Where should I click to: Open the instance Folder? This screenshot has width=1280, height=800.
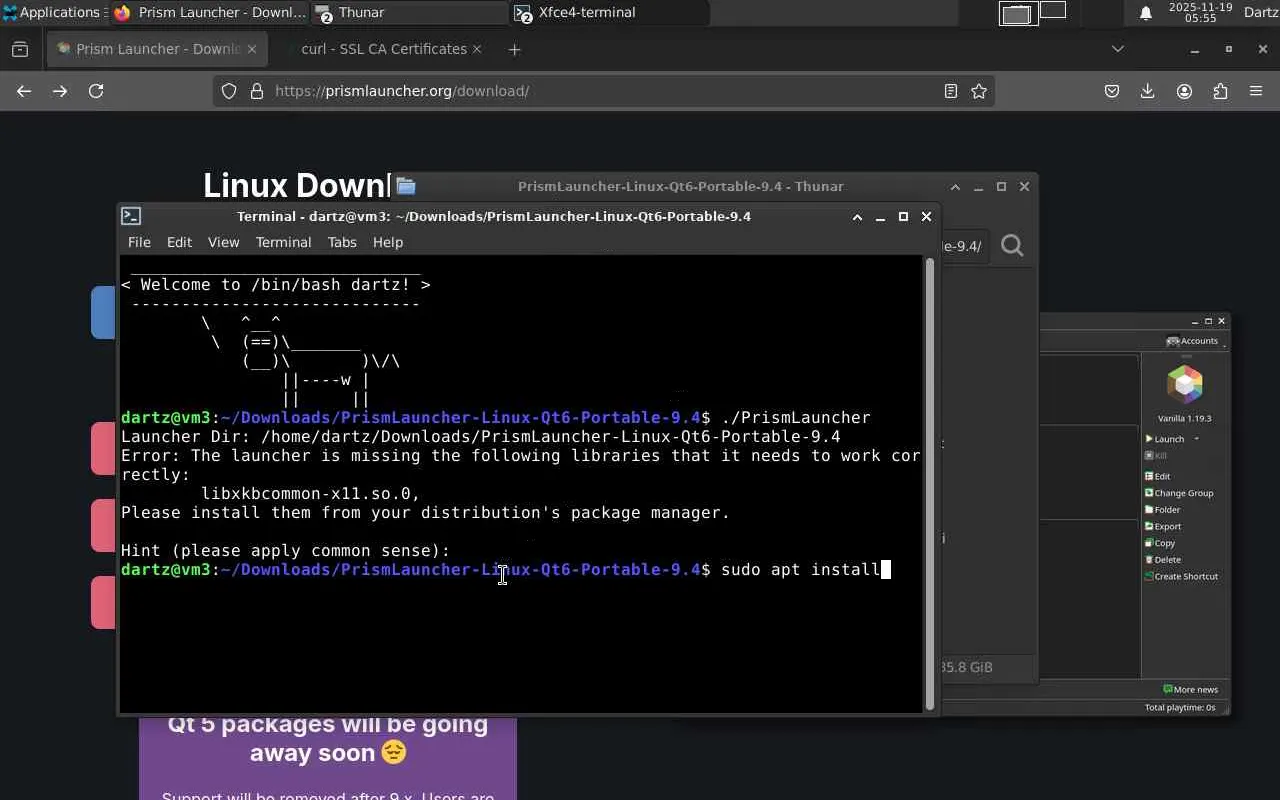tap(1163, 510)
